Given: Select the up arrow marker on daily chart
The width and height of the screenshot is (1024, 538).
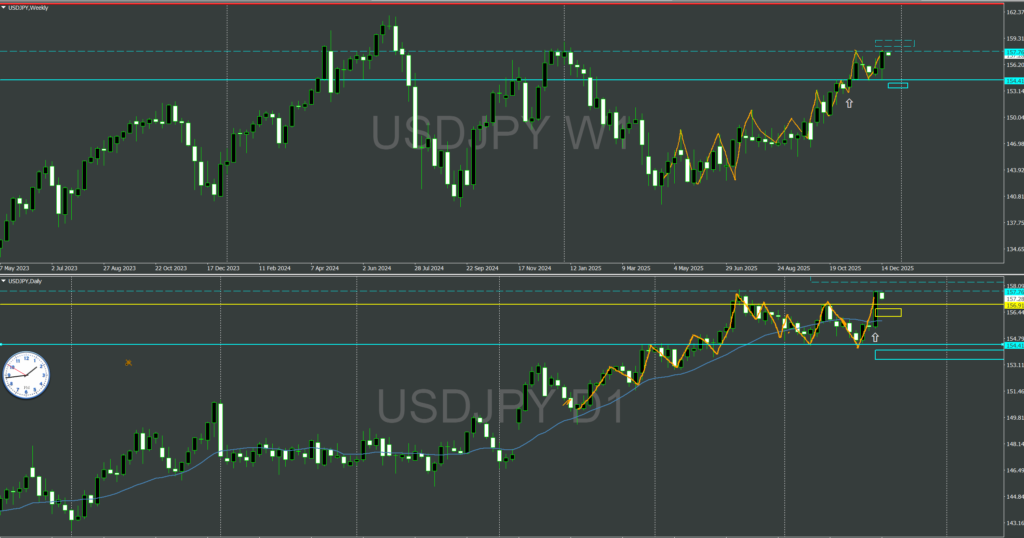Looking at the screenshot, I should (x=875, y=337).
